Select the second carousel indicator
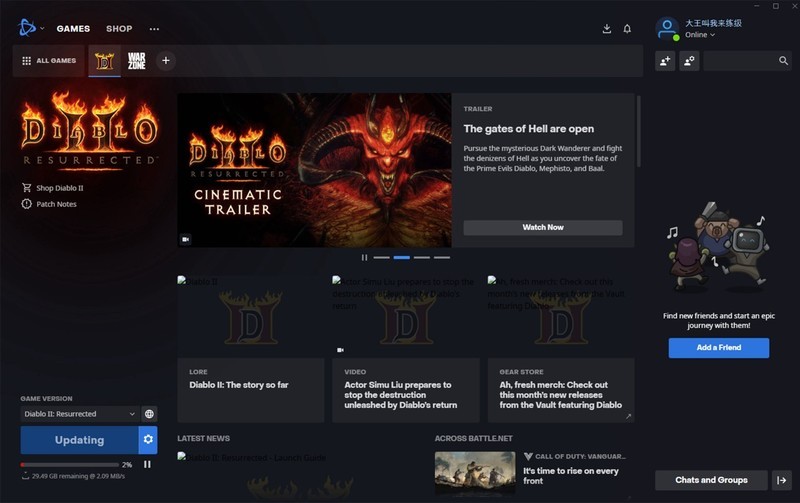 (402, 258)
